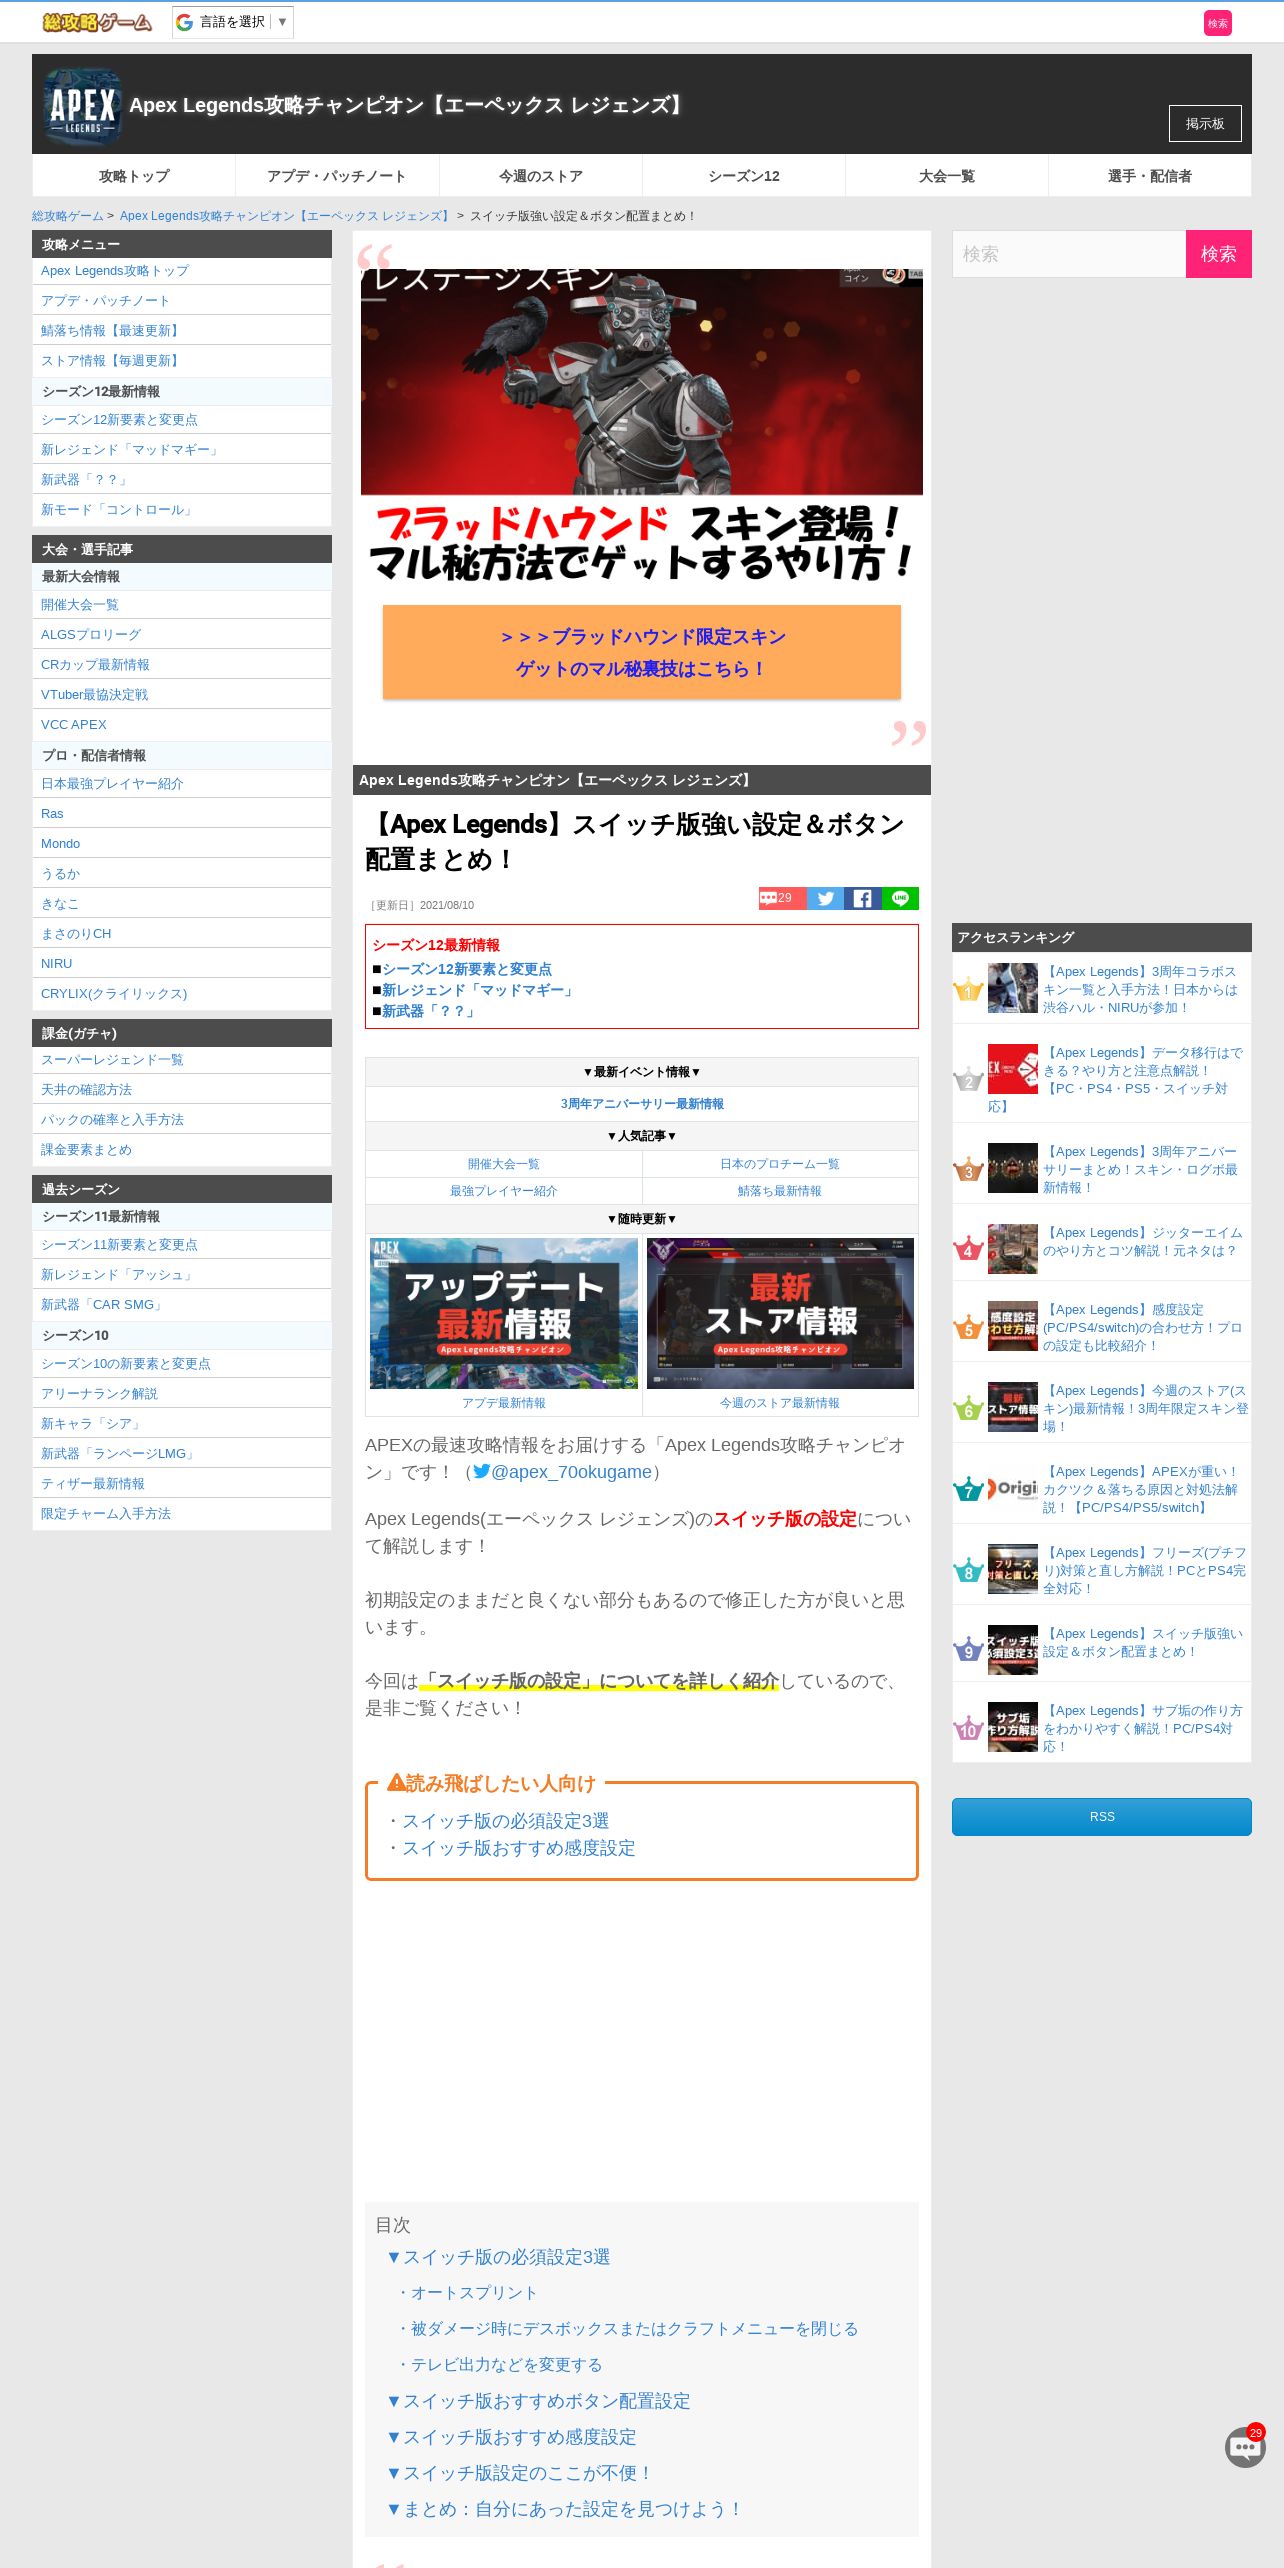Open the rank 7 Origin thumbnail
1284x2568 pixels.
point(1013,1488)
